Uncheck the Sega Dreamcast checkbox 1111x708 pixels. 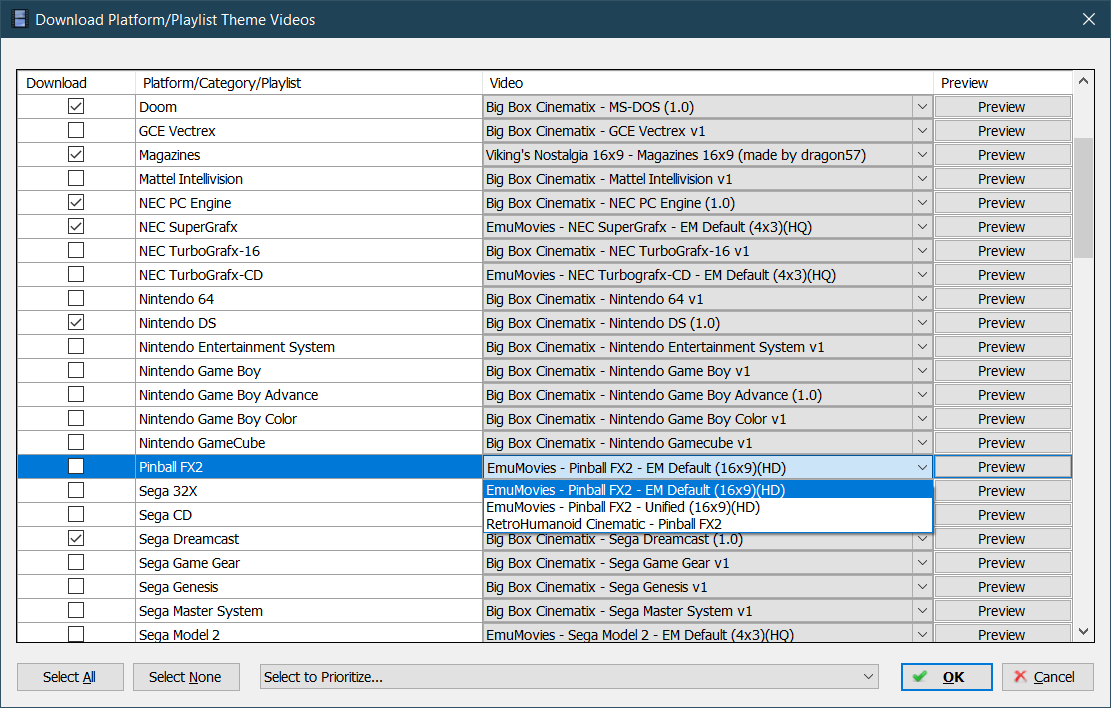tap(76, 539)
